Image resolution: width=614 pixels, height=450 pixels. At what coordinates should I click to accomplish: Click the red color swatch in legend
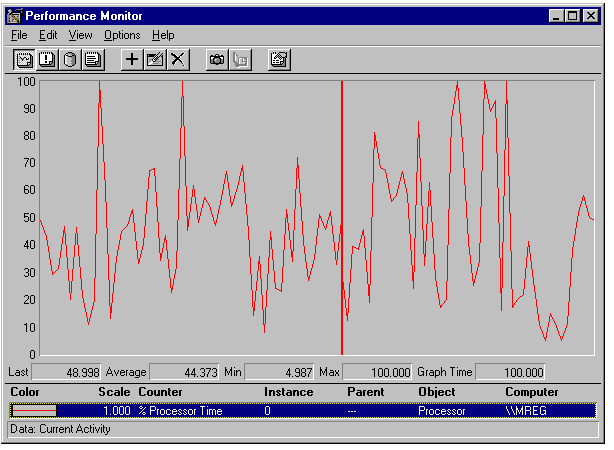pos(34,410)
